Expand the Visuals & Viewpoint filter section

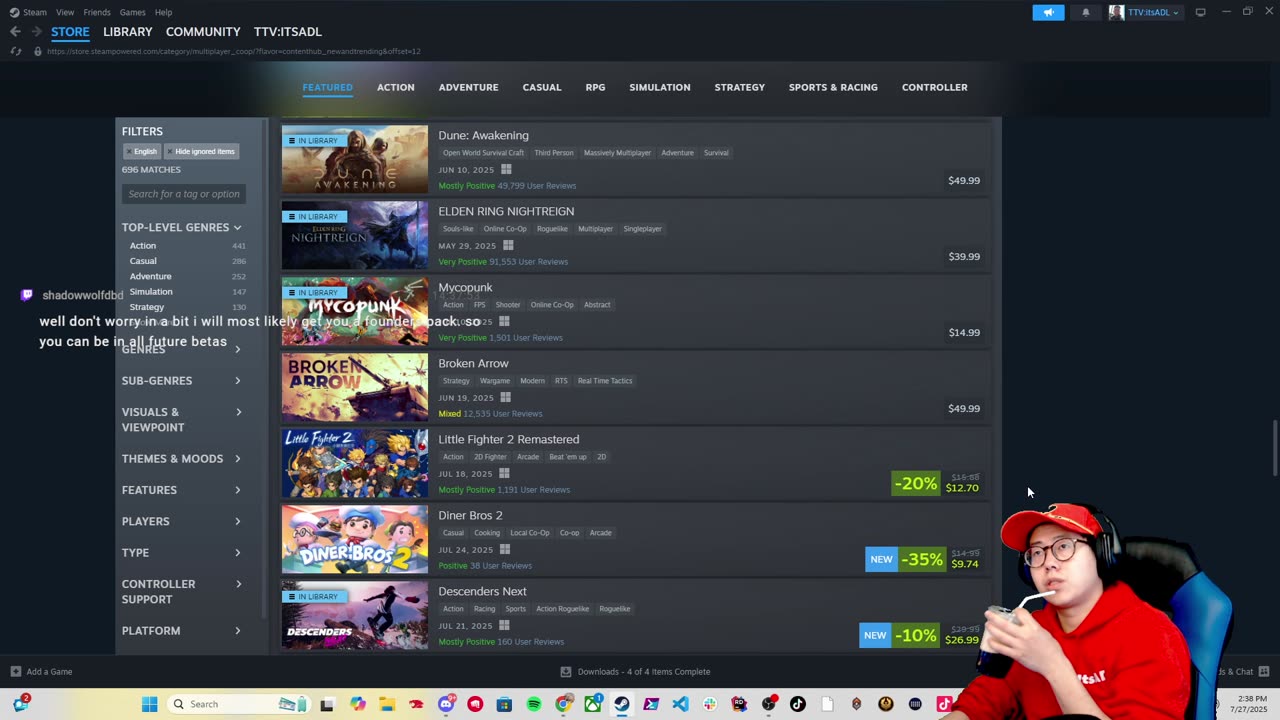pos(182,420)
